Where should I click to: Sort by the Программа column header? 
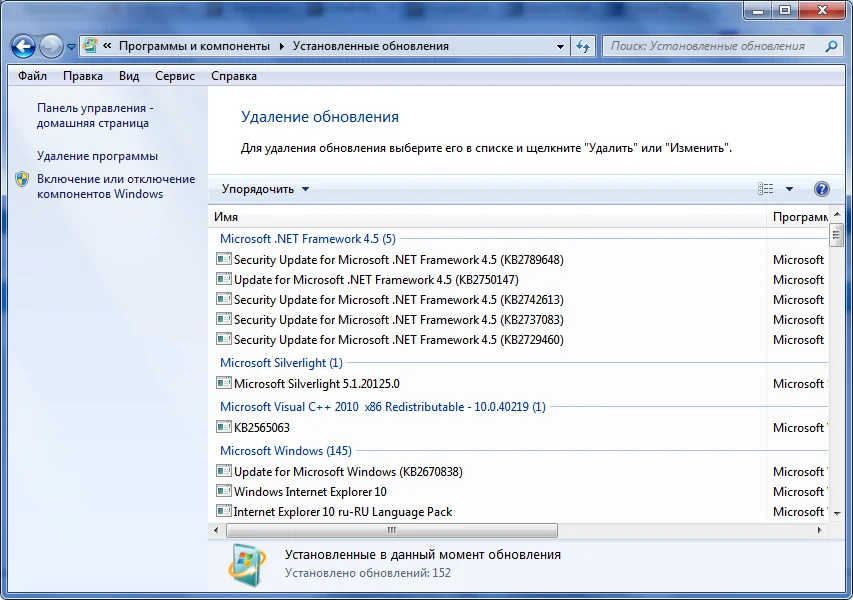pyautogui.click(x=798, y=217)
